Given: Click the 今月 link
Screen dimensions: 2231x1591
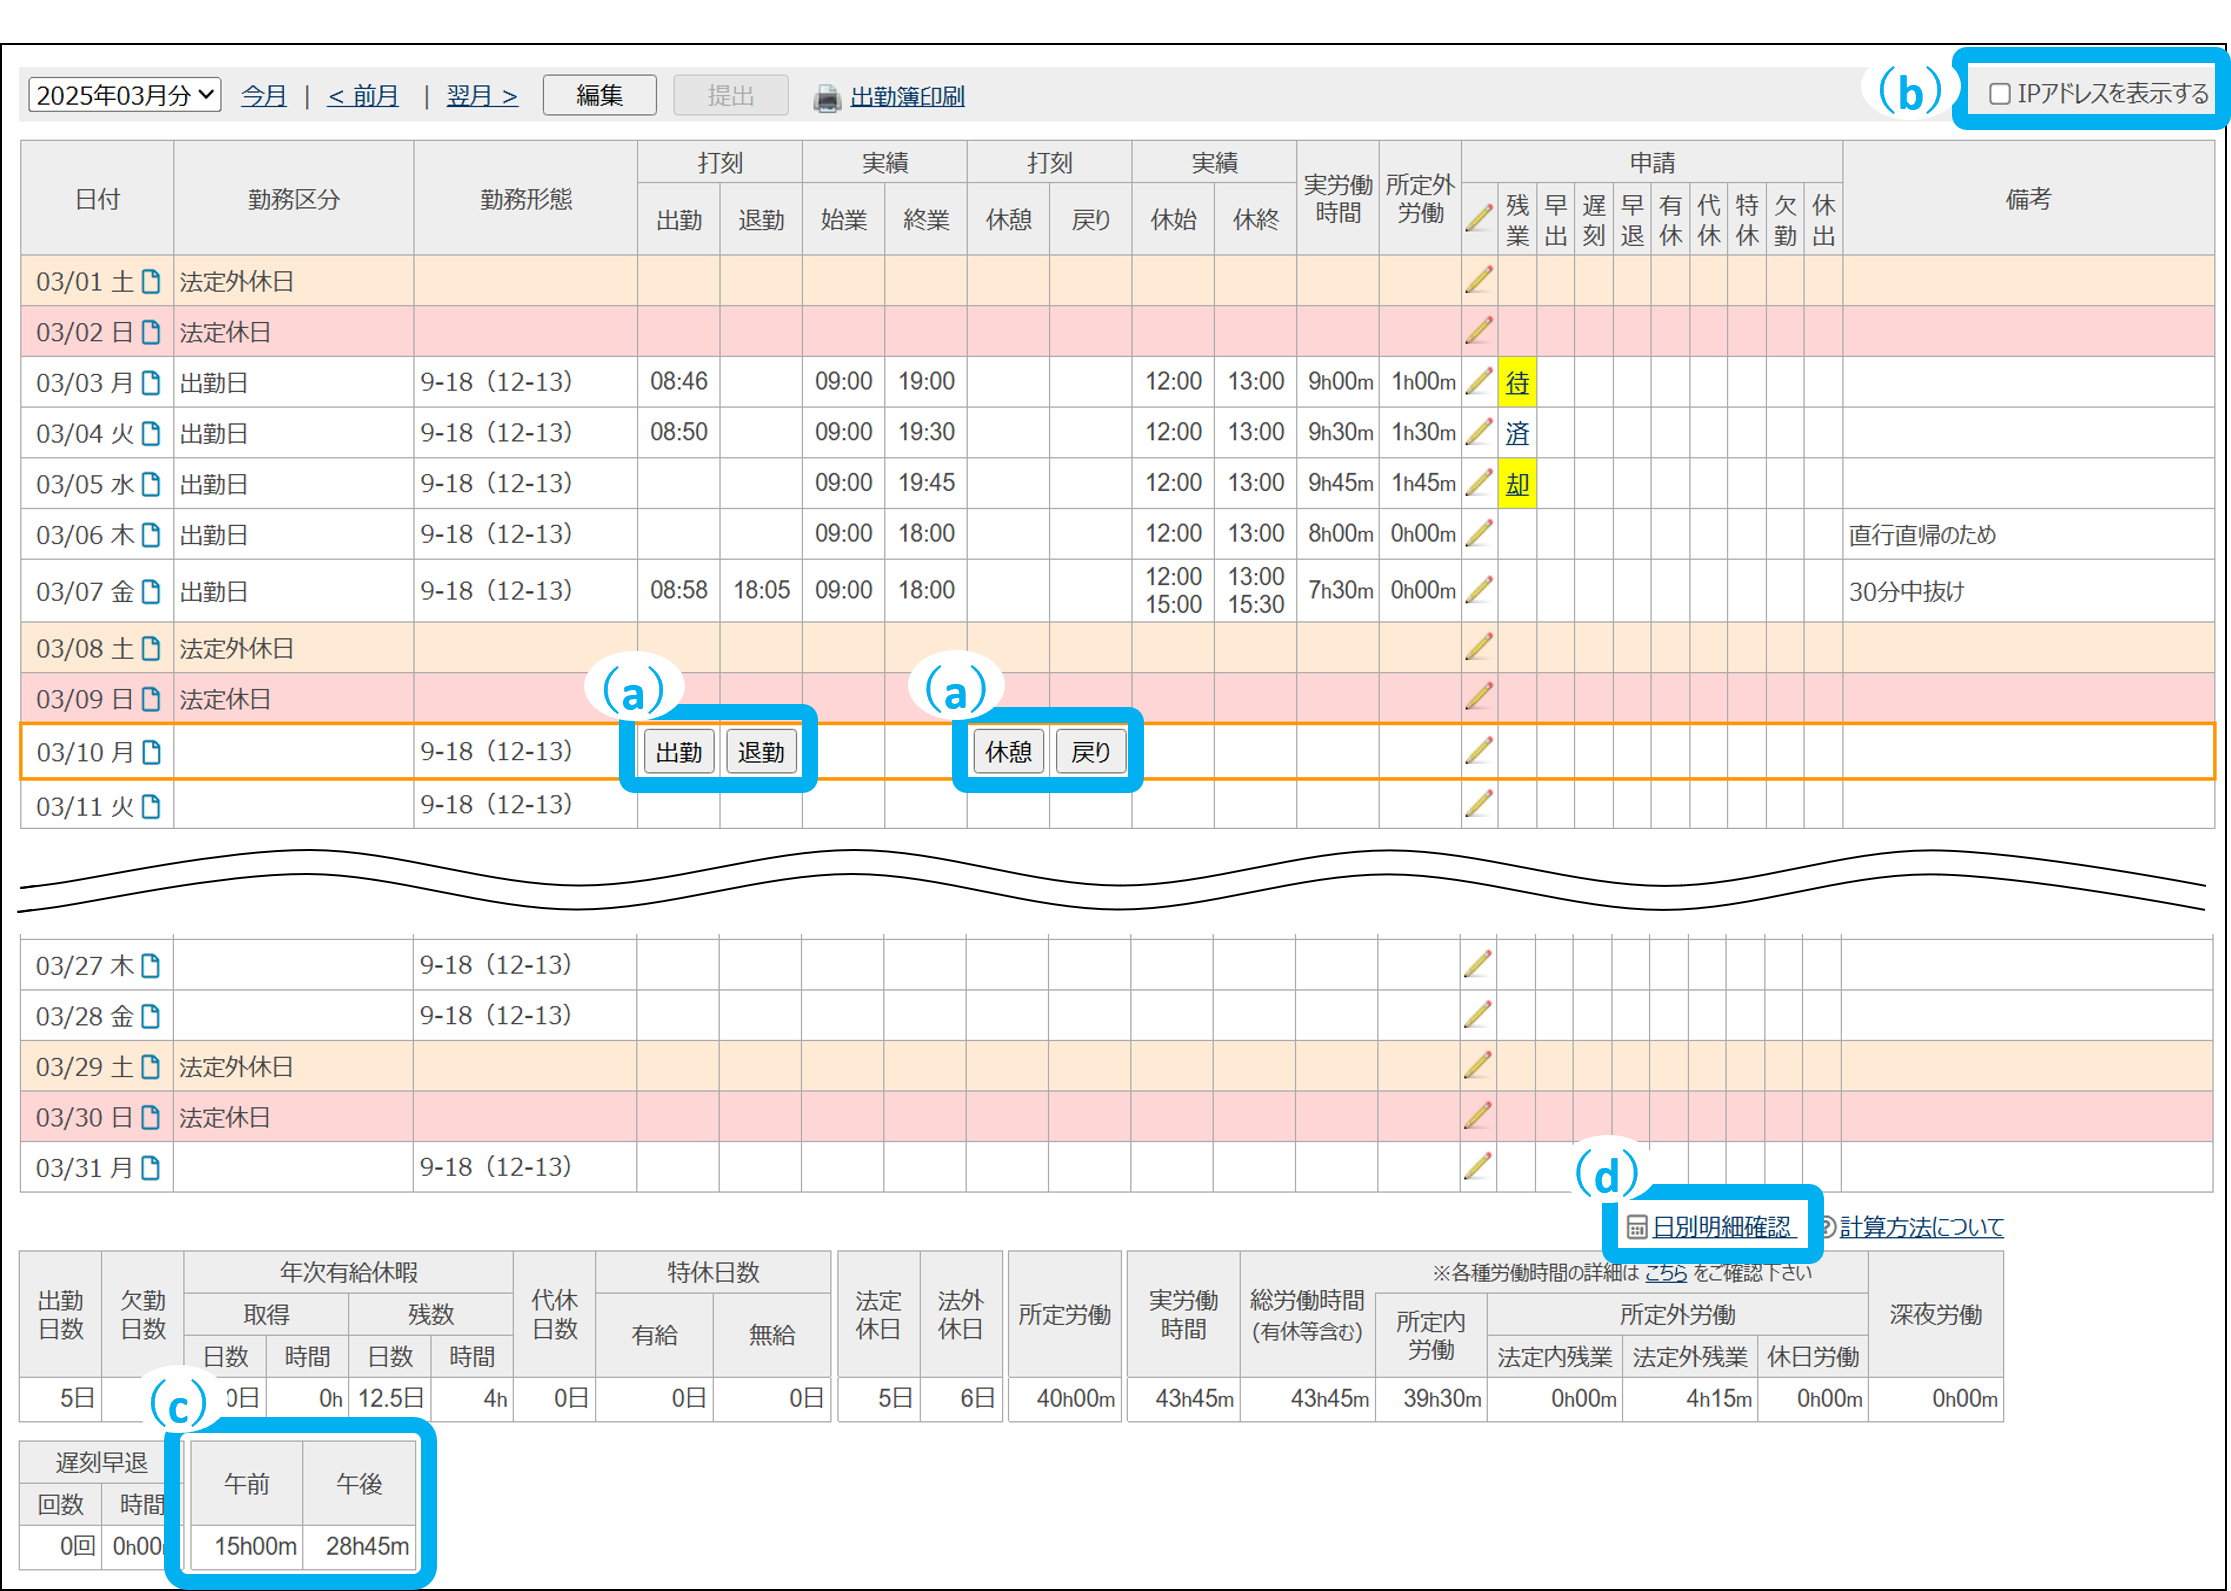Looking at the screenshot, I should click(x=263, y=96).
